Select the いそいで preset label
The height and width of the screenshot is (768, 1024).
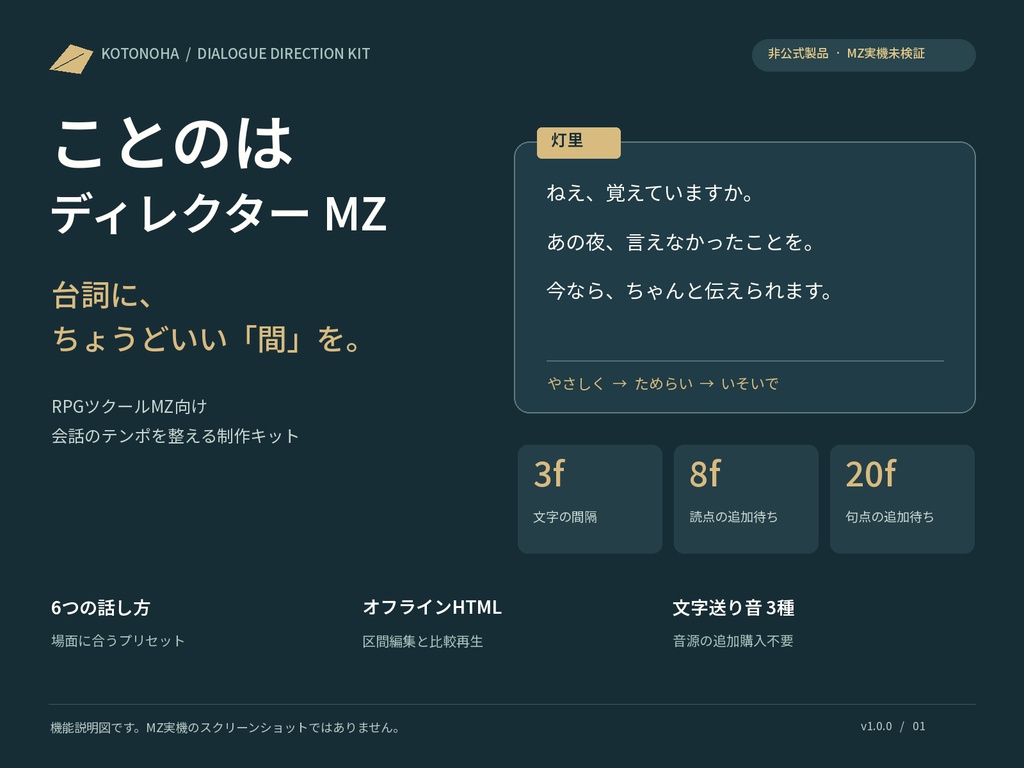[750, 383]
